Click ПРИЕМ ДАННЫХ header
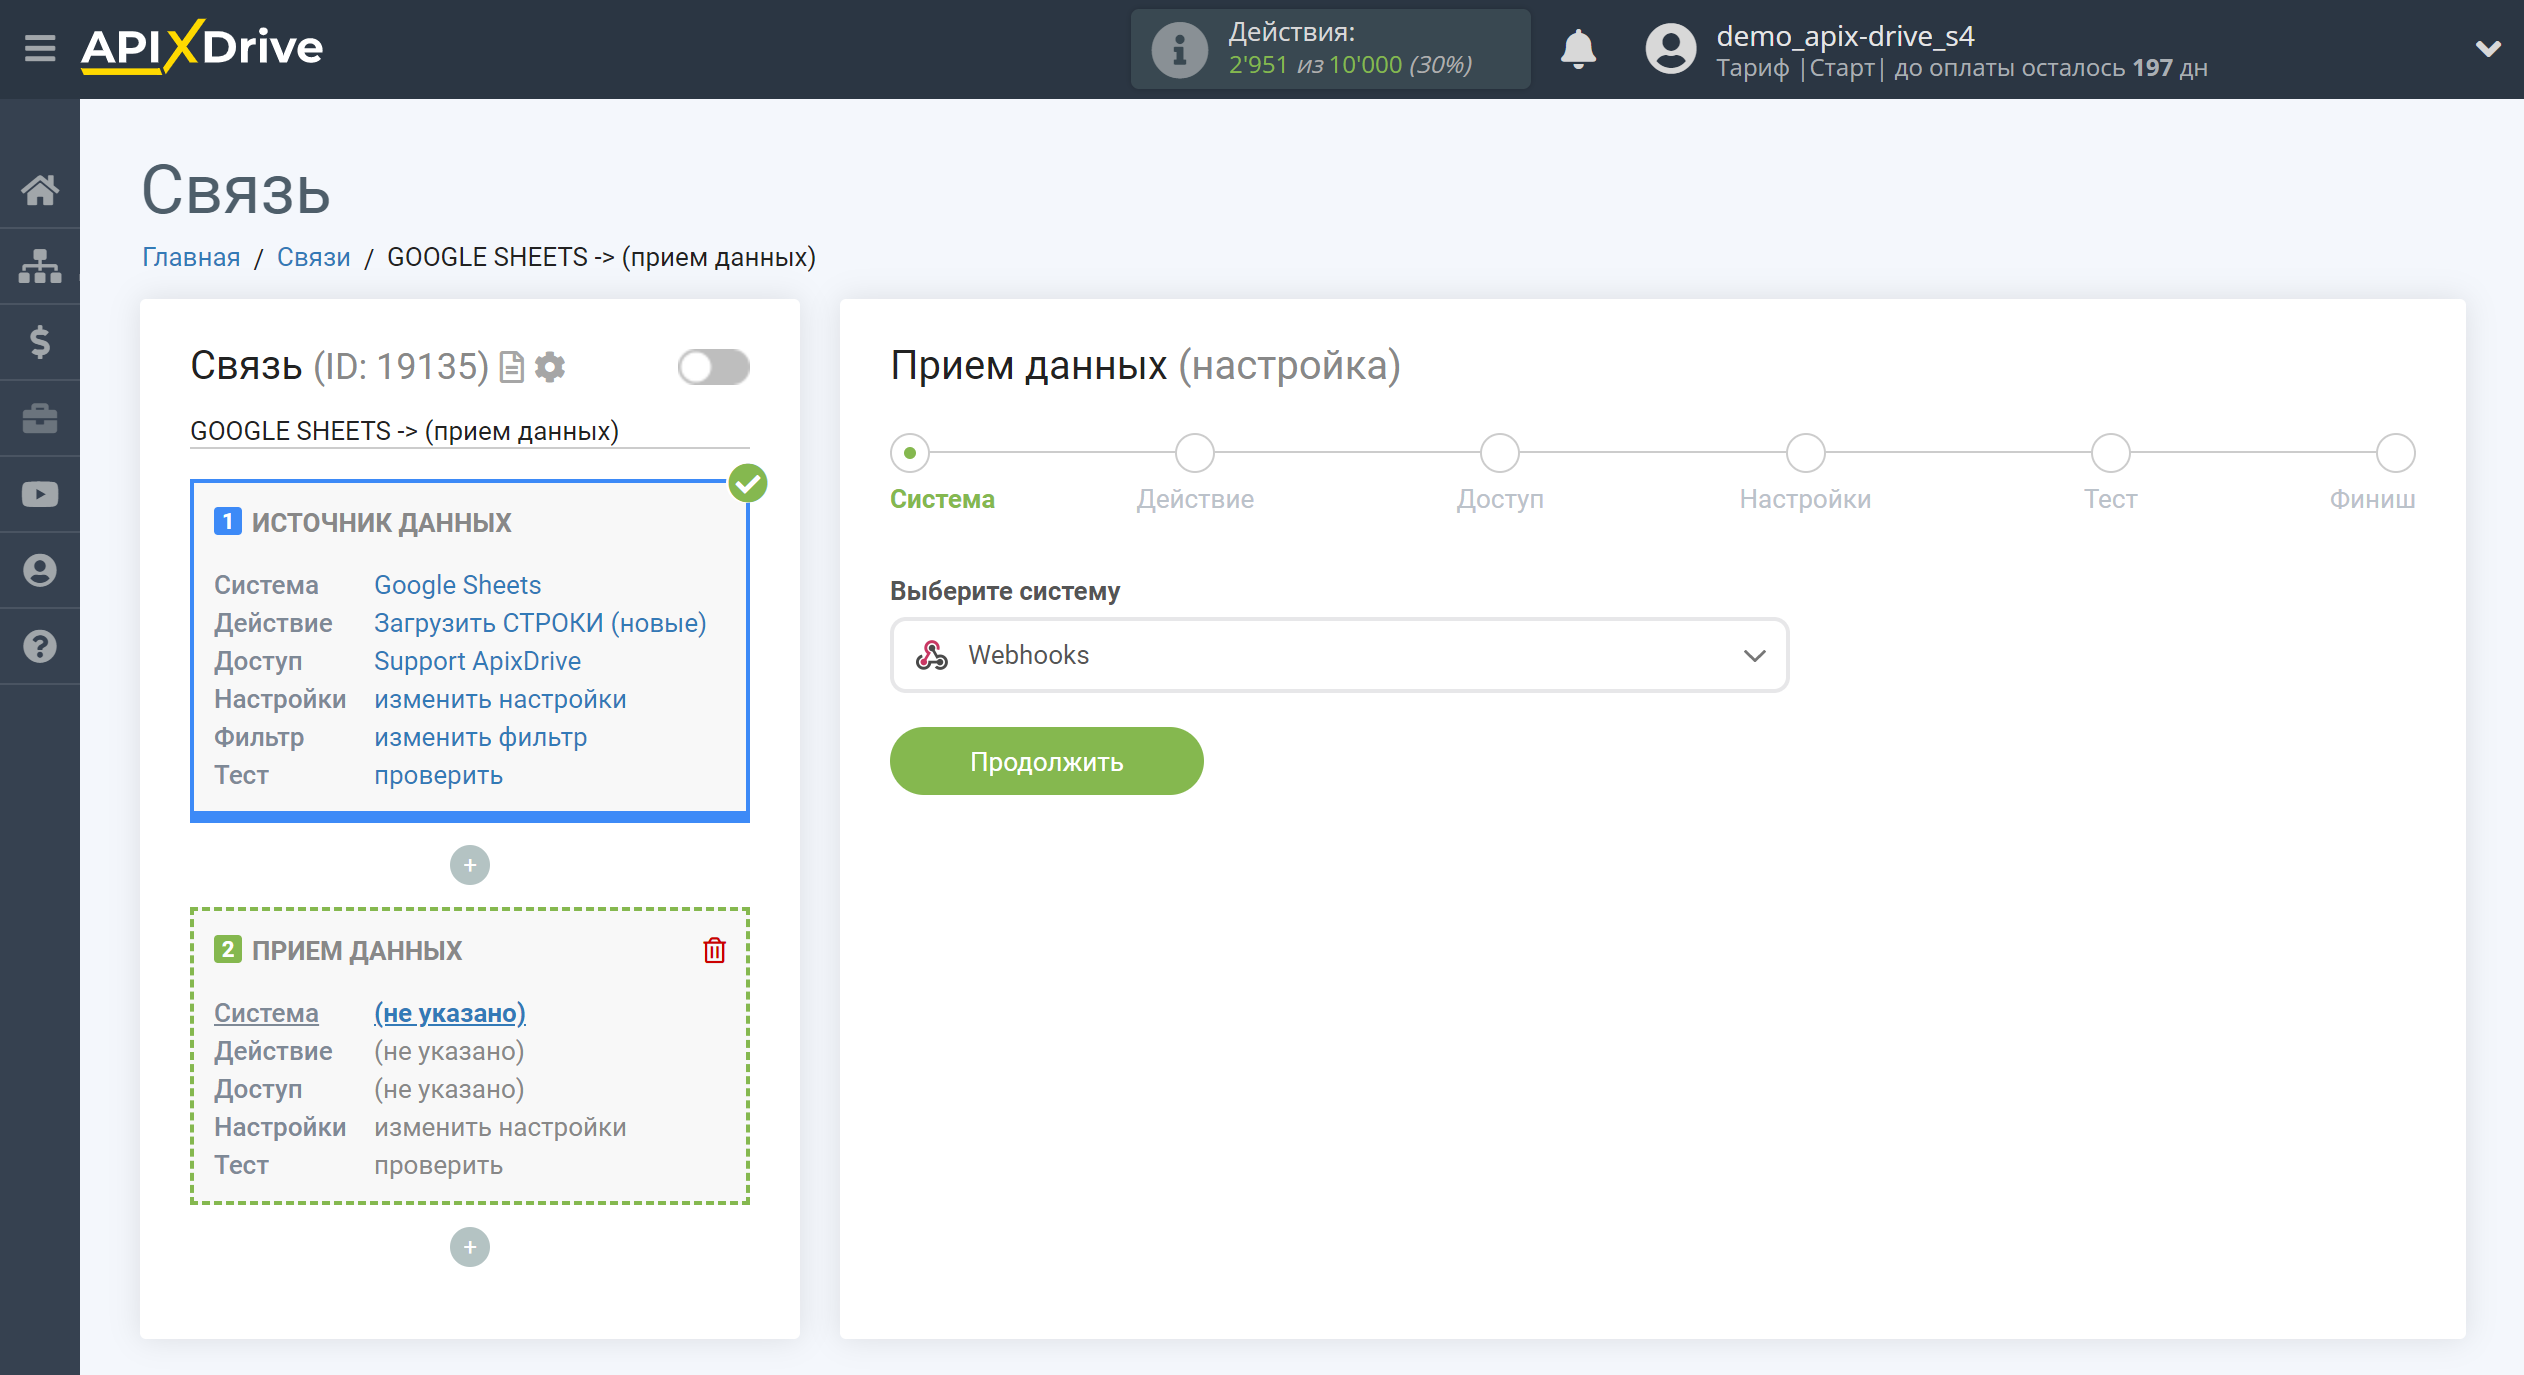This screenshot has height=1375, width=2524. (357, 950)
